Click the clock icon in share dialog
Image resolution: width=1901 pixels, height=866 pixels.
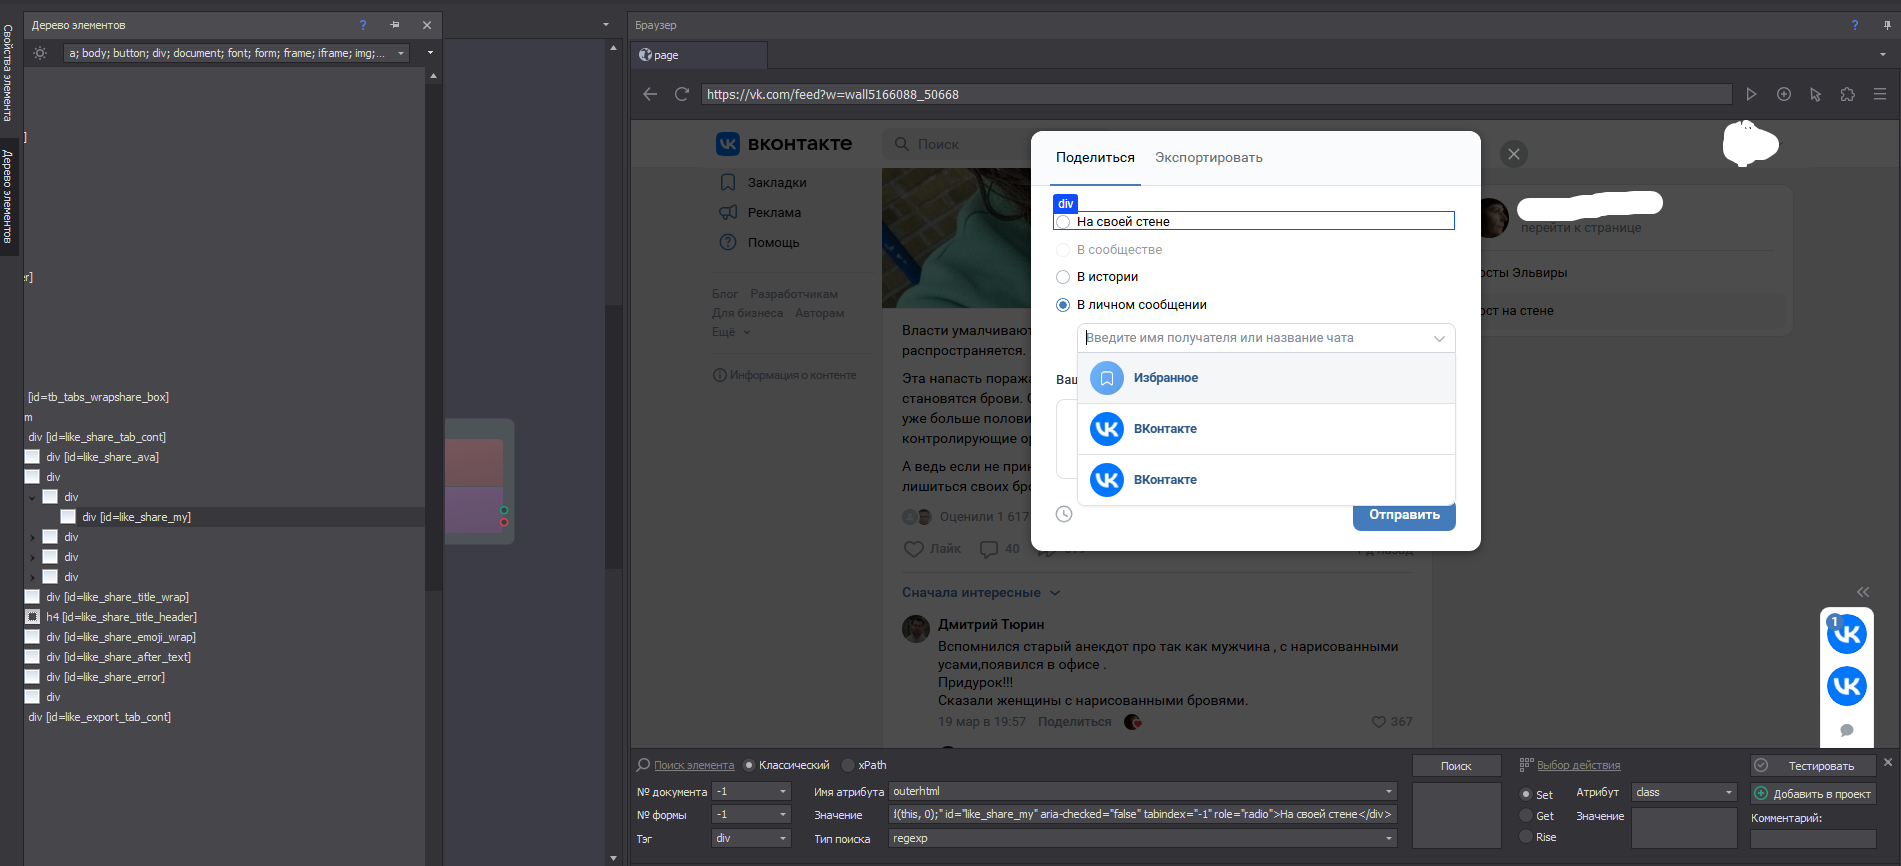[1064, 514]
